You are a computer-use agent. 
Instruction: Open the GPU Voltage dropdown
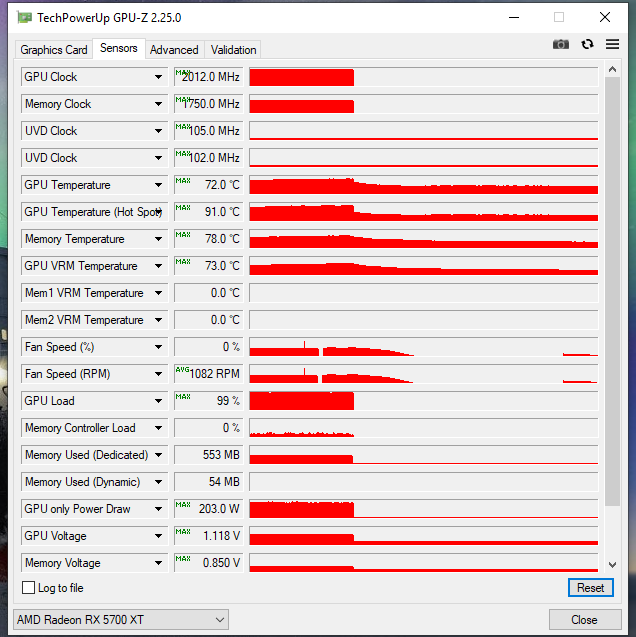pyautogui.click(x=158, y=536)
